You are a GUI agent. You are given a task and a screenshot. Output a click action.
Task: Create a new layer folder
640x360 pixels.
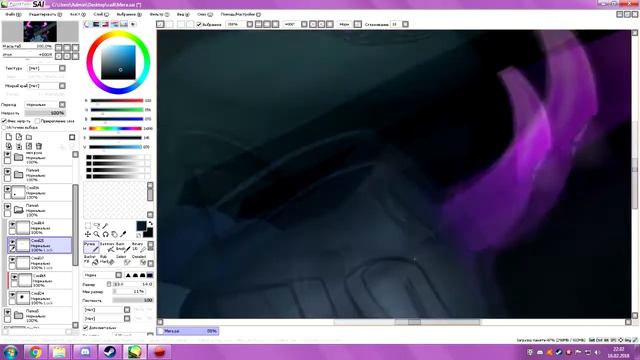(x=29, y=137)
